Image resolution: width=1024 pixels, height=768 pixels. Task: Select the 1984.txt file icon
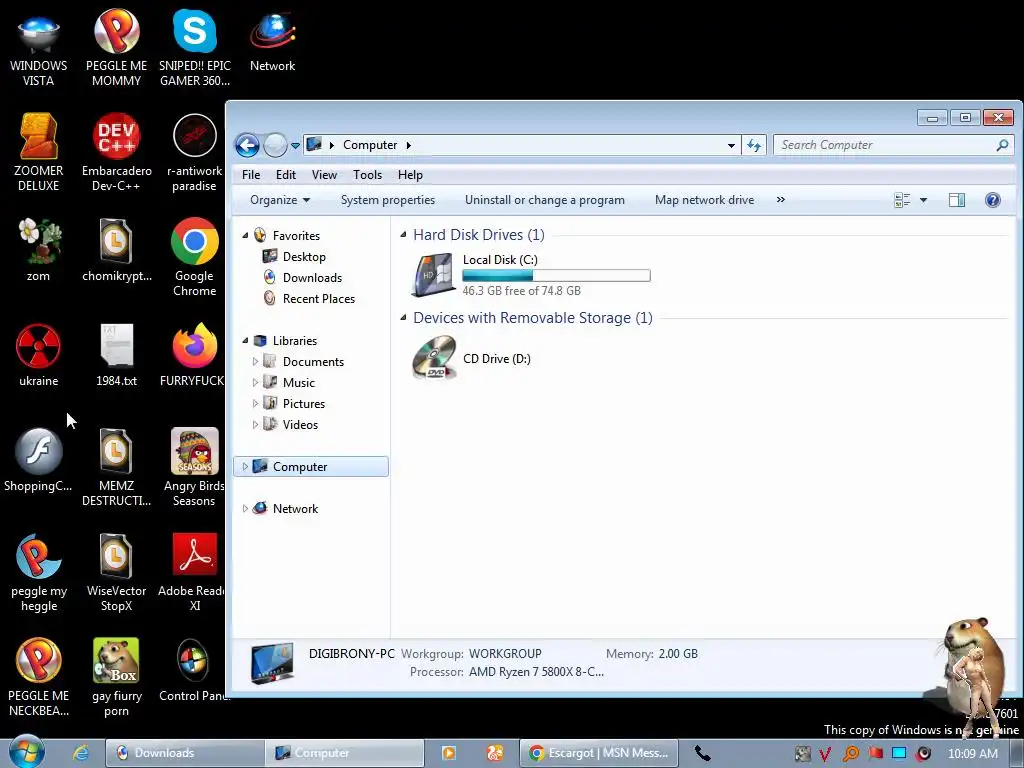click(x=116, y=355)
